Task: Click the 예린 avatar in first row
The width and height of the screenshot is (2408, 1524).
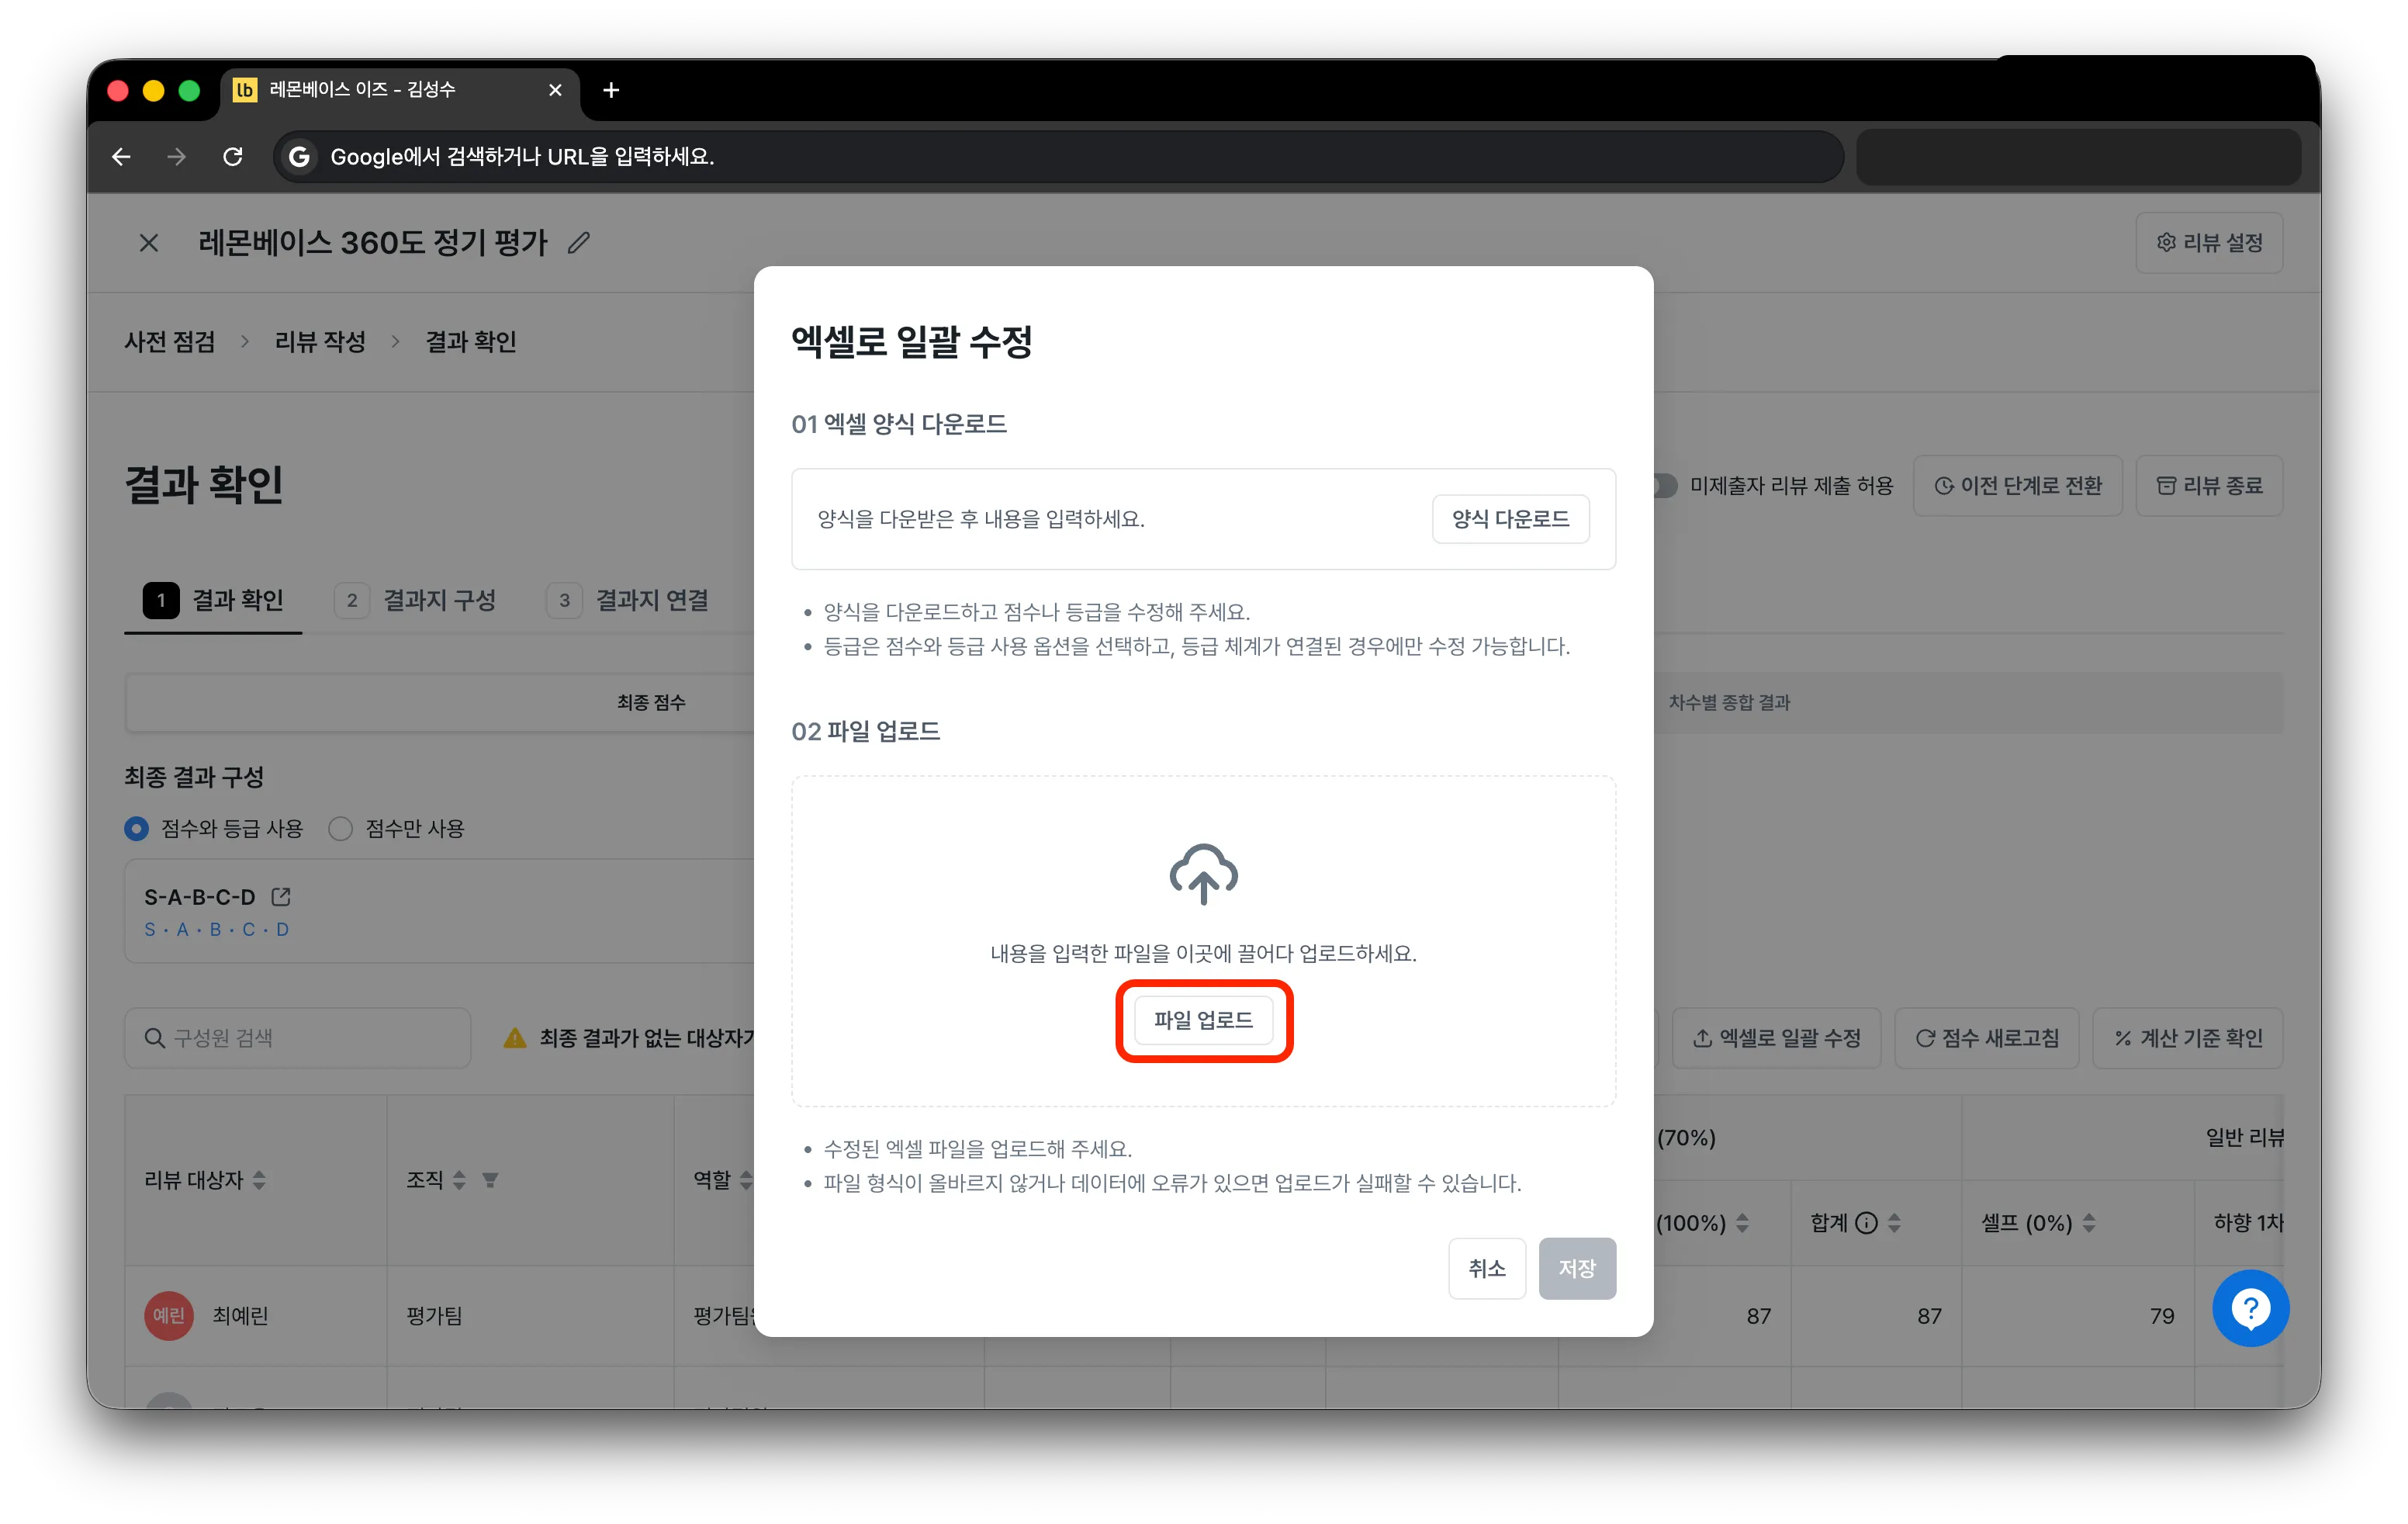Action: pyautogui.click(x=168, y=1315)
